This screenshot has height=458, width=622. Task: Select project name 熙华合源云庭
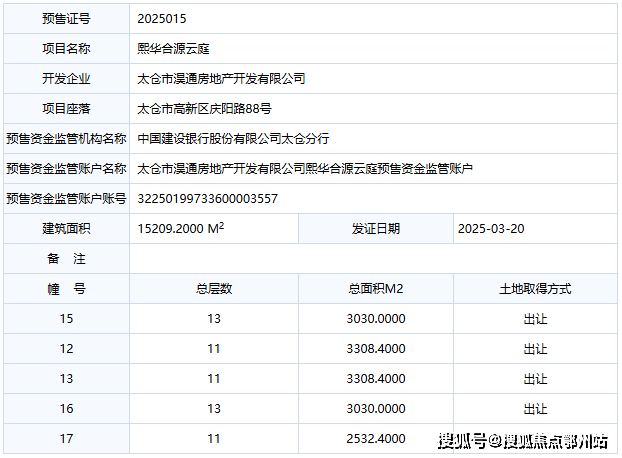pos(173,49)
